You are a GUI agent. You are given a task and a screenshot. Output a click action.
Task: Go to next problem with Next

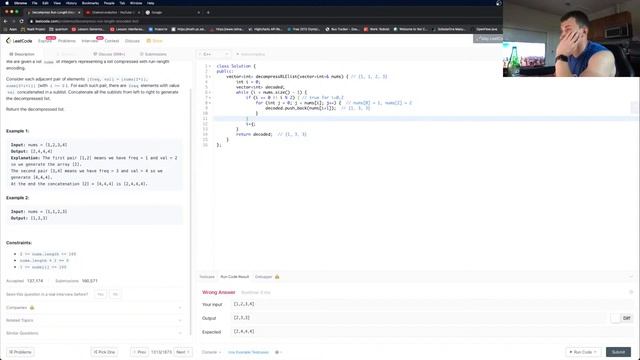[183, 352]
